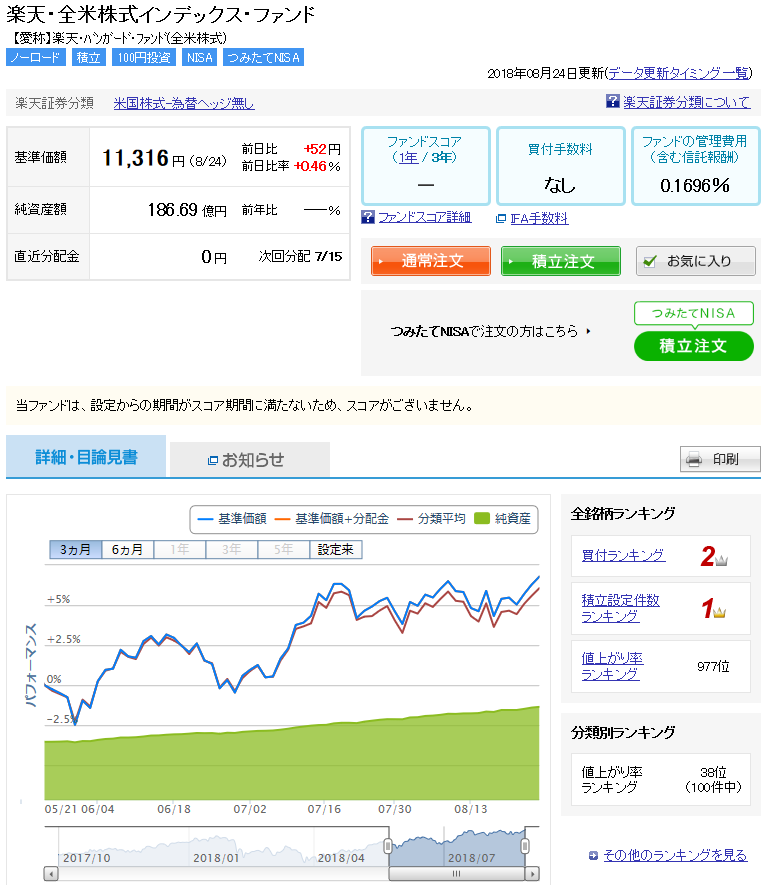The height and width of the screenshot is (885, 764).
Task: Click the 買付手数料 なし box
Action: click(561, 166)
